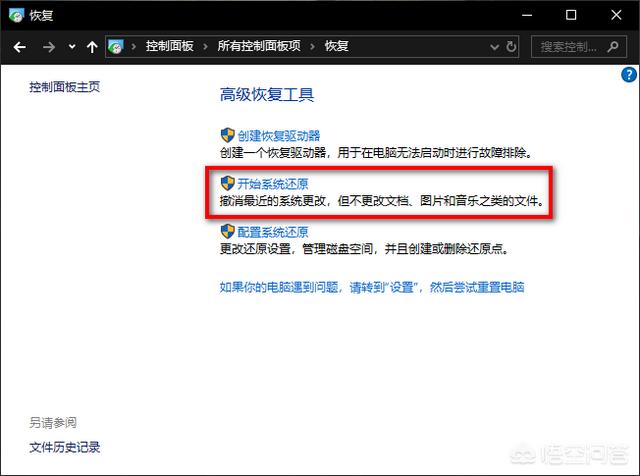Open address bar history dropdown
This screenshot has width=640, height=476.
click(494, 47)
